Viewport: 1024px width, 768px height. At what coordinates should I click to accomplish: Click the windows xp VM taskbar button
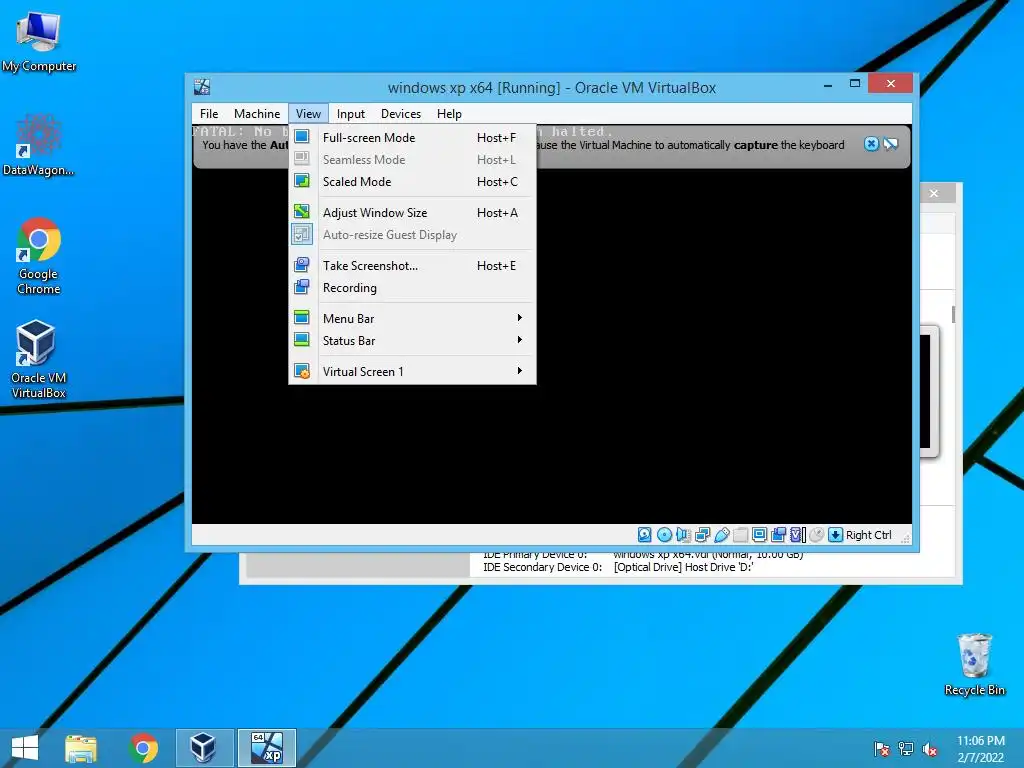coord(266,748)
